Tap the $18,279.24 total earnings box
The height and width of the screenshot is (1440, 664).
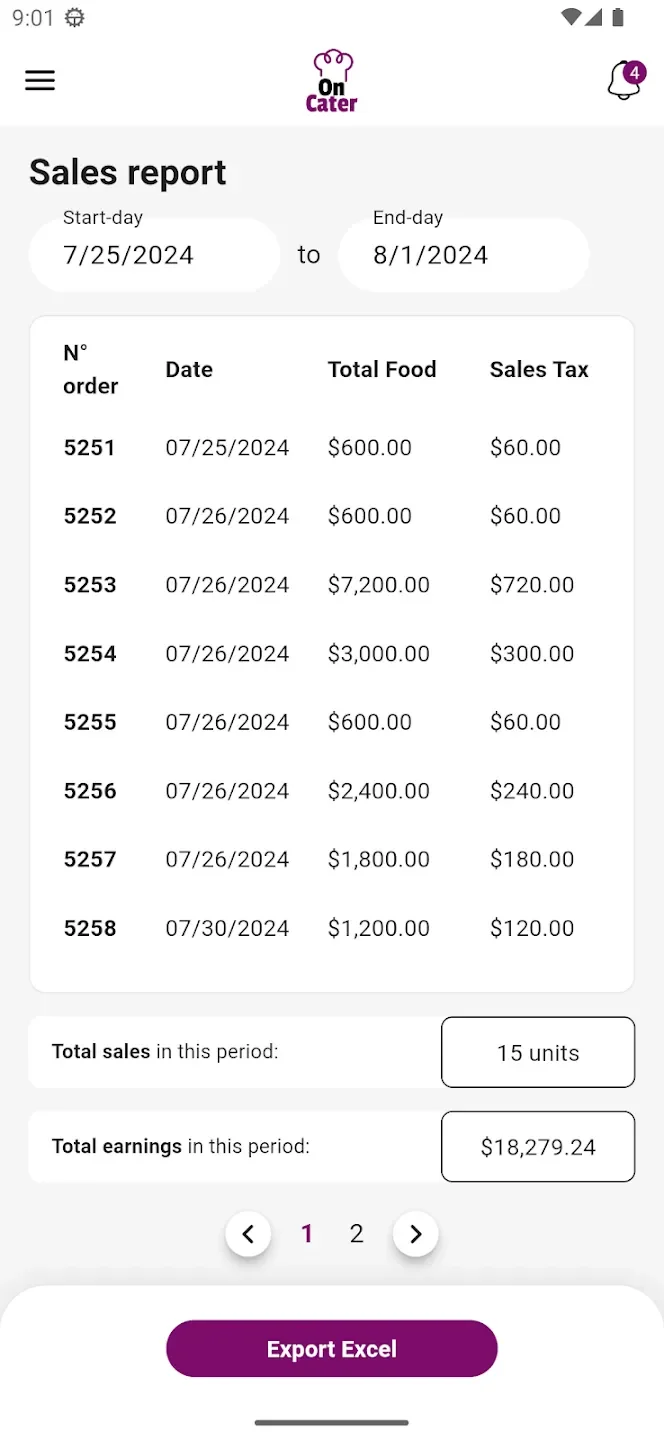[x=538, y=1146]
